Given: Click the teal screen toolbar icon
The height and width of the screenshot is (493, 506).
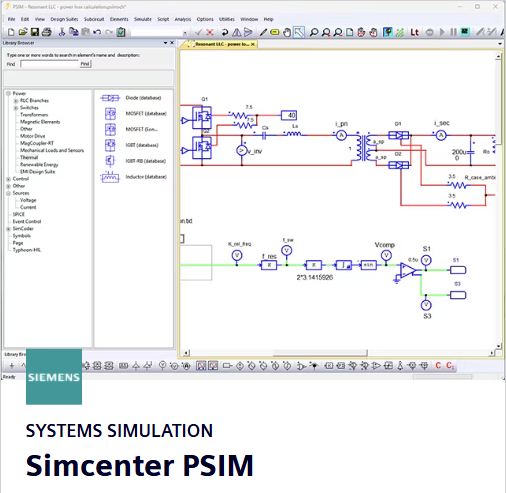Looking at the screenshot, I should pyautogui.click(x=465, y=32).
